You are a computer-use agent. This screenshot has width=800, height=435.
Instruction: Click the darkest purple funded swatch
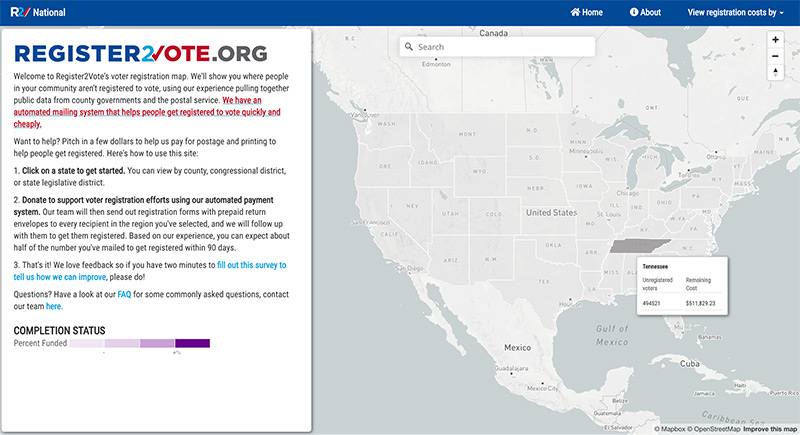click(x=192, y=343)
